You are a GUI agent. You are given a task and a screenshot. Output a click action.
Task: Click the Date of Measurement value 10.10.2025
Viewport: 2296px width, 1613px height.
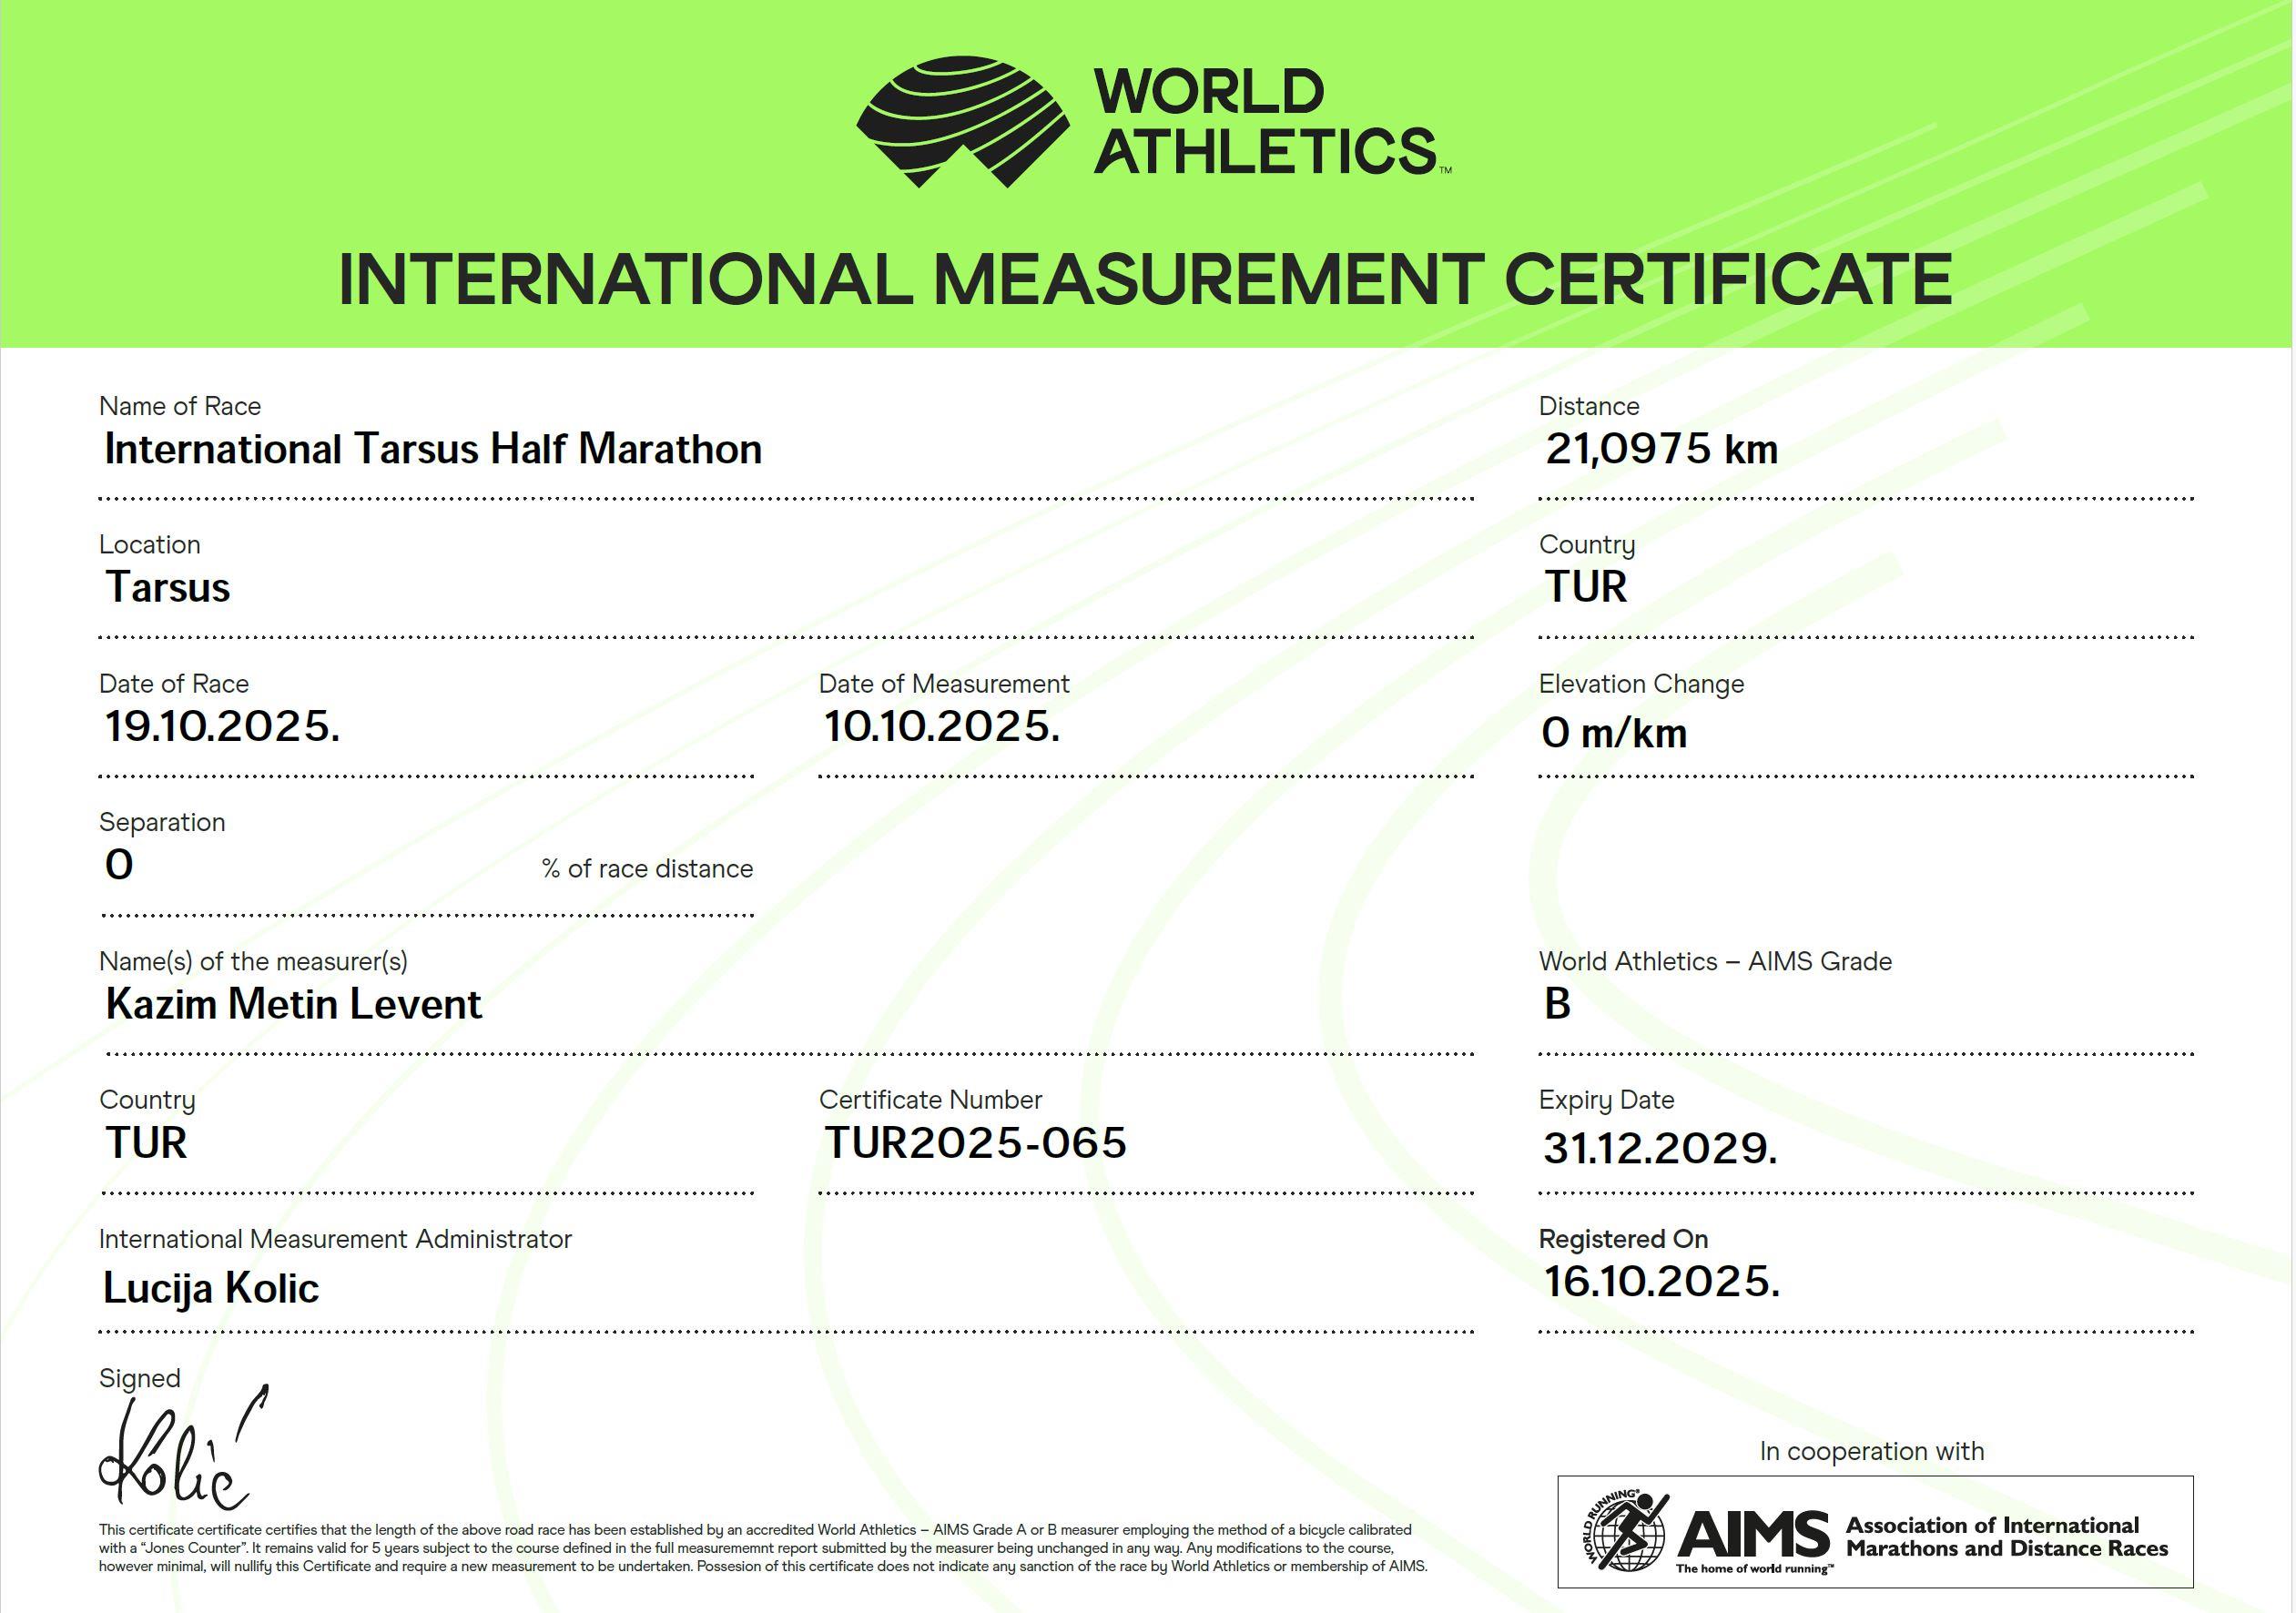(941, 726)
